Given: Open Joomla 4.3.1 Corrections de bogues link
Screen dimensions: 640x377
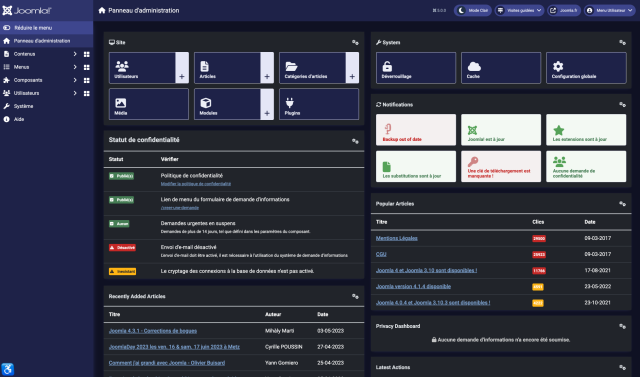Looking at the screenshot, I should pos(153,331).
